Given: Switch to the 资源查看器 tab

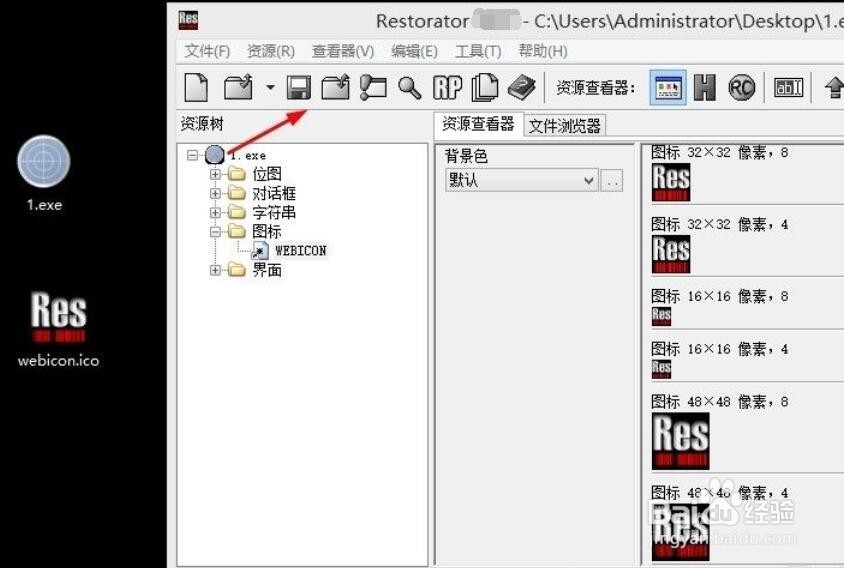Looking at the screenshot, I should point(479,124).
